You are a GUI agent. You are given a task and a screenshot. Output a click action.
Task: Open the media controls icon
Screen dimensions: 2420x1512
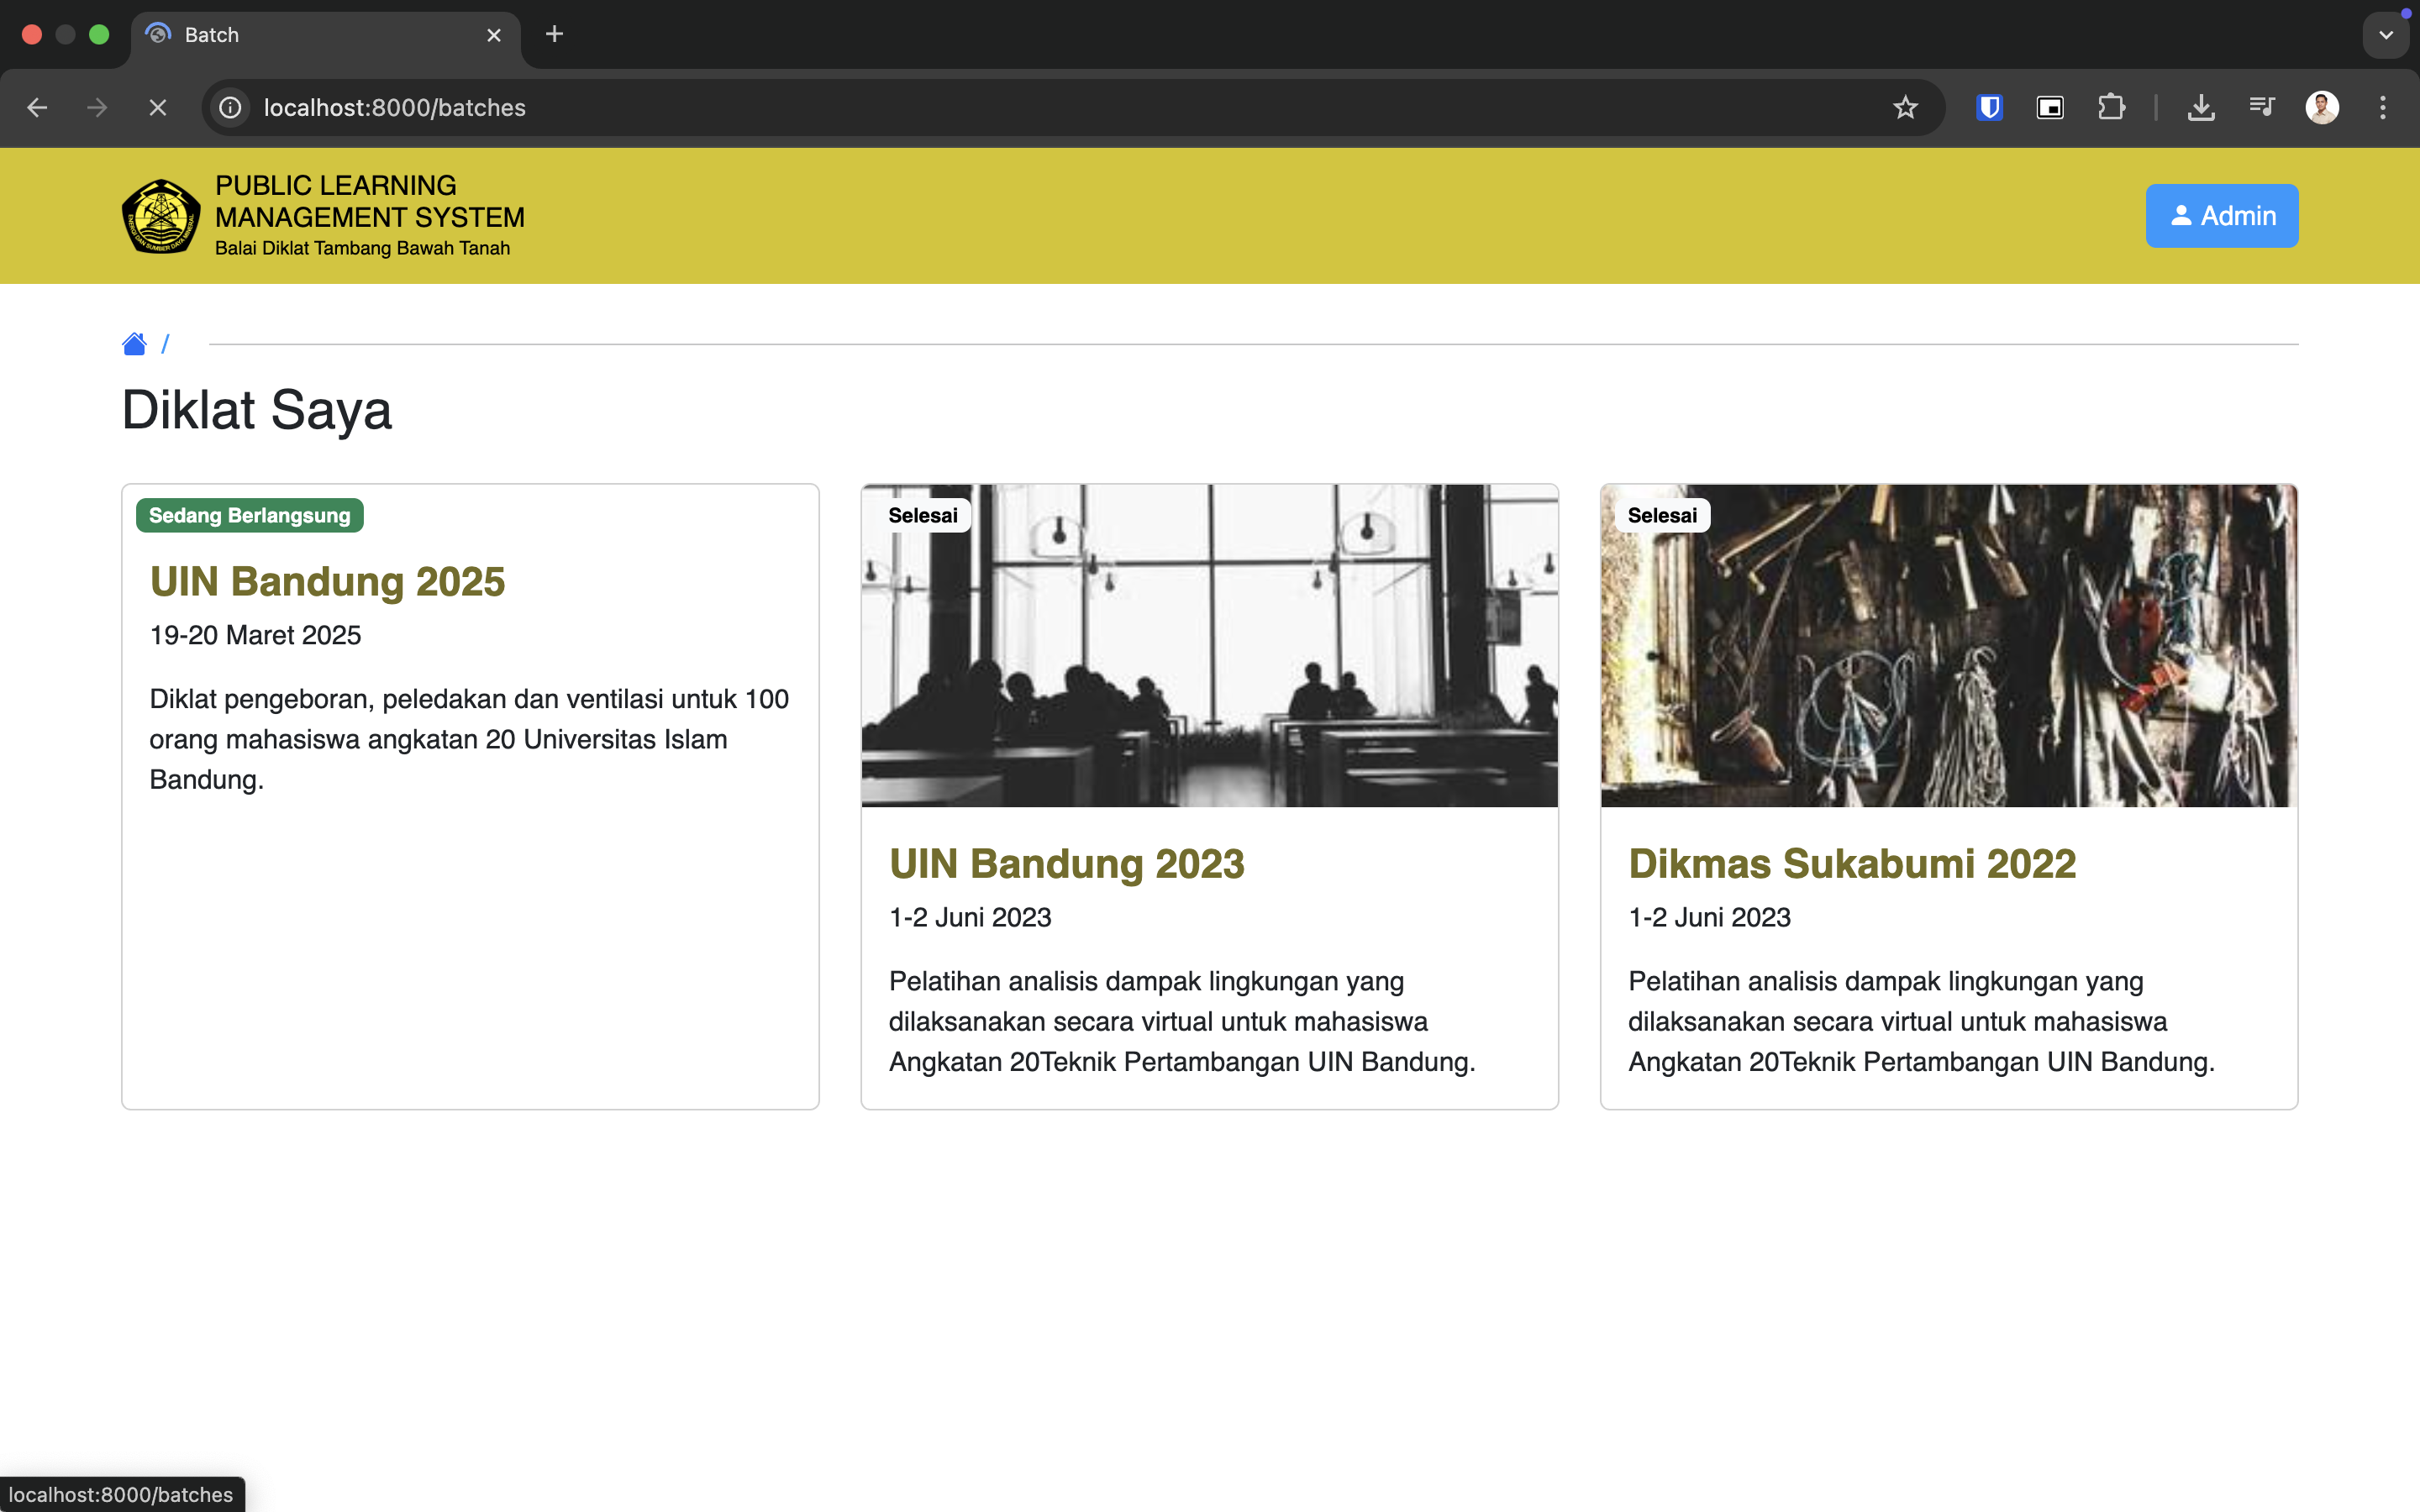pyautogui.click(x=2261, y=108)
